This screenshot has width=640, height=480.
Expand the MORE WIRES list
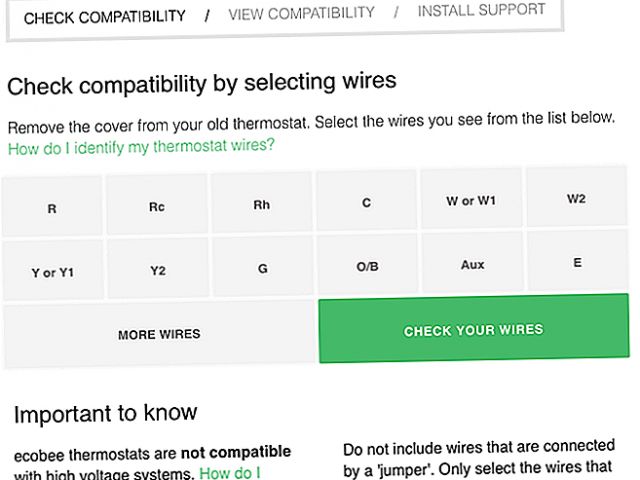coord(159,334)
